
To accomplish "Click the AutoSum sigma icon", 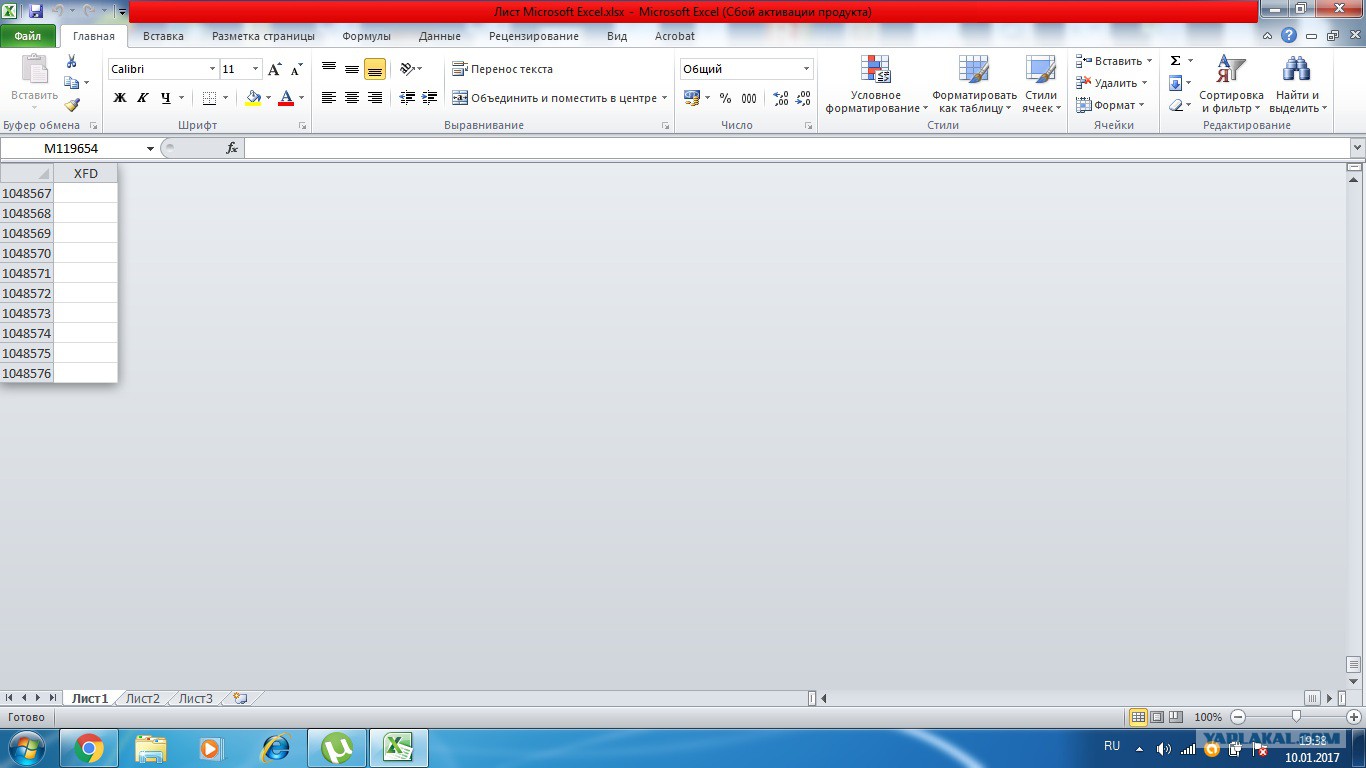I will (x=1176, y=61).
